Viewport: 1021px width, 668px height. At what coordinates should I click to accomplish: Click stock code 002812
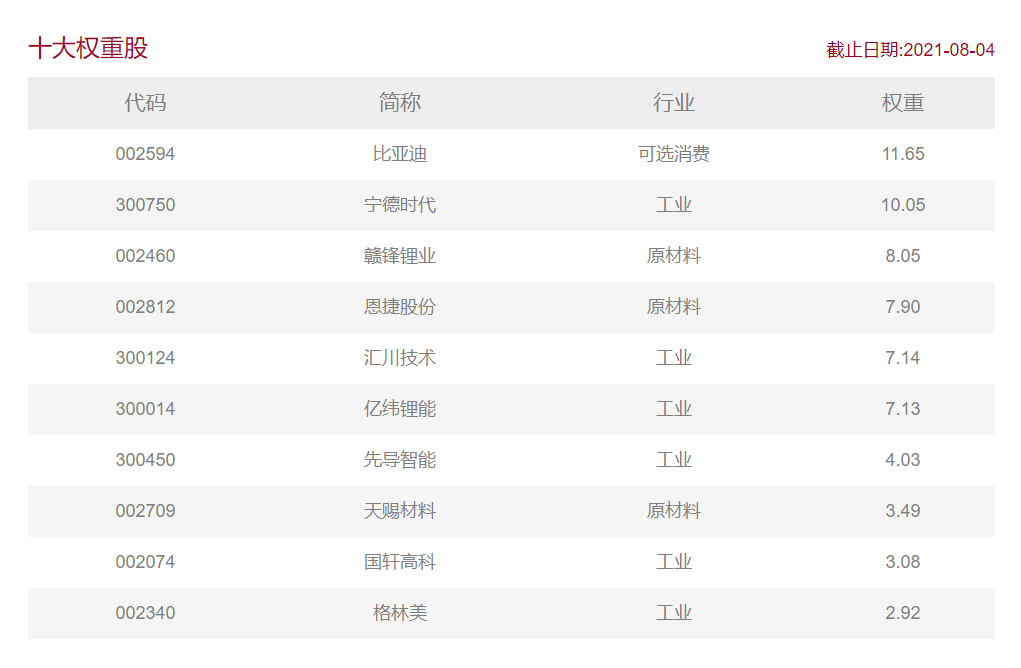click(x=145, y=307)
